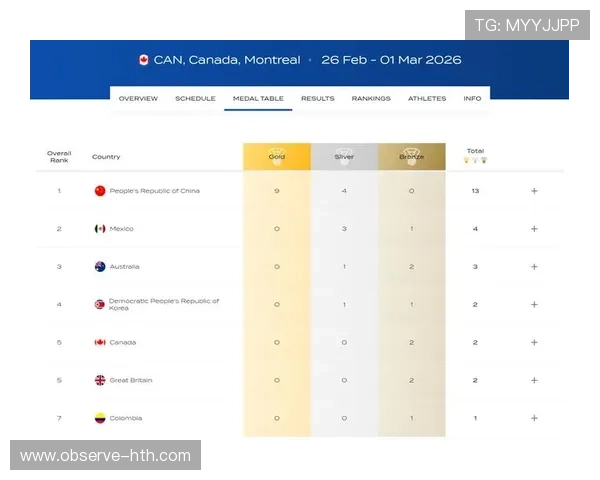Click the Australia flag icon
Image resolution: width=600 pixels, height=480 pixels.
tap(100, 267)
